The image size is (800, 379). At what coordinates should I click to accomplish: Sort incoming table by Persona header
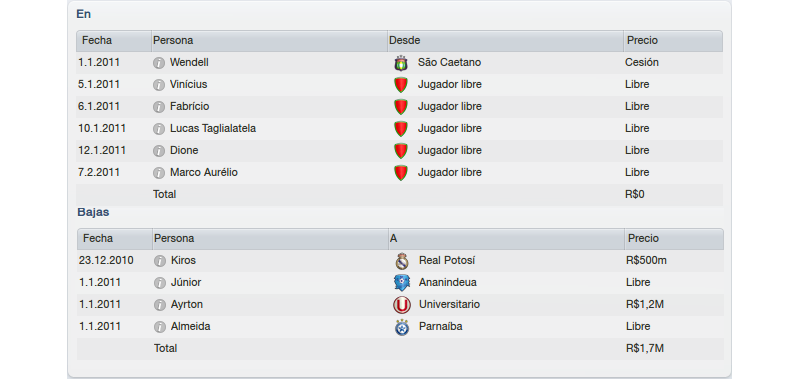[269, 40]
